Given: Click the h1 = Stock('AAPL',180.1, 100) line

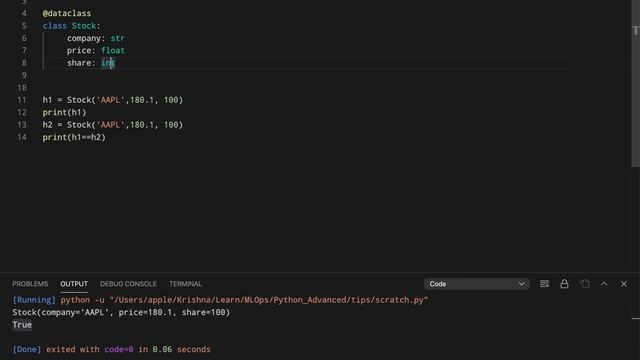Looking at the screenshot, I should 113,100.
